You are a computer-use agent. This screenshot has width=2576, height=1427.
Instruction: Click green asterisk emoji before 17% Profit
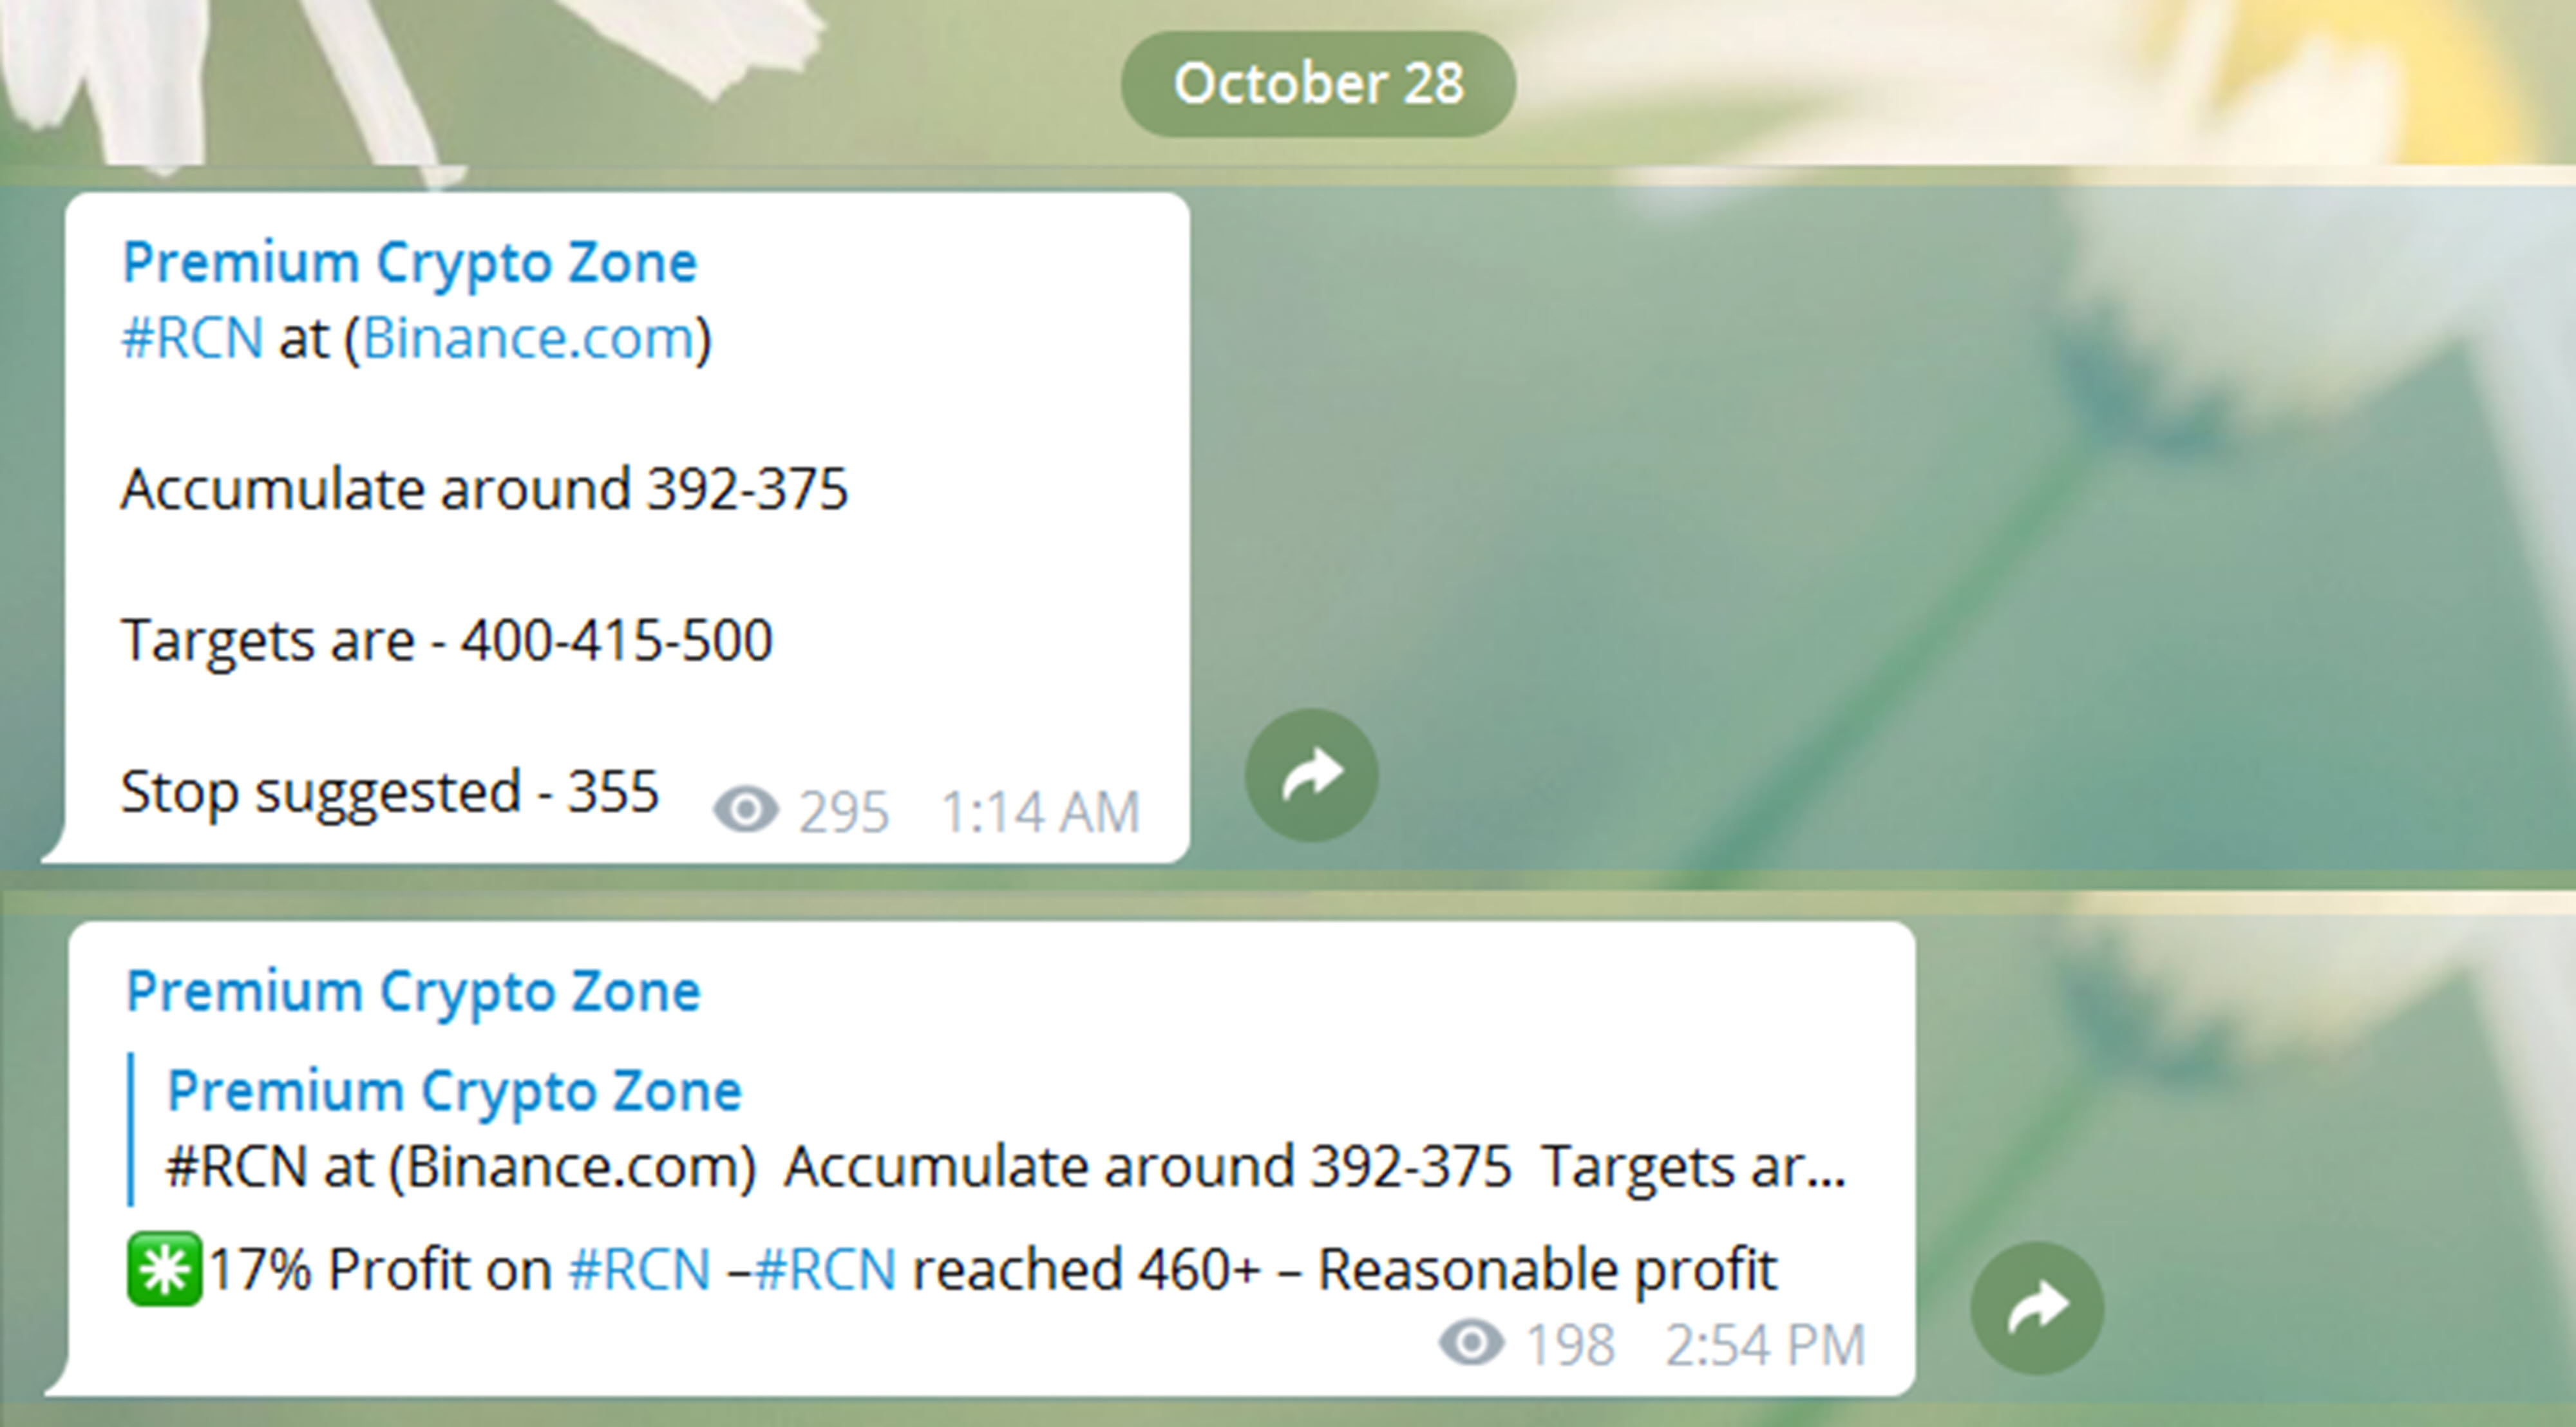pos(164,1269)
